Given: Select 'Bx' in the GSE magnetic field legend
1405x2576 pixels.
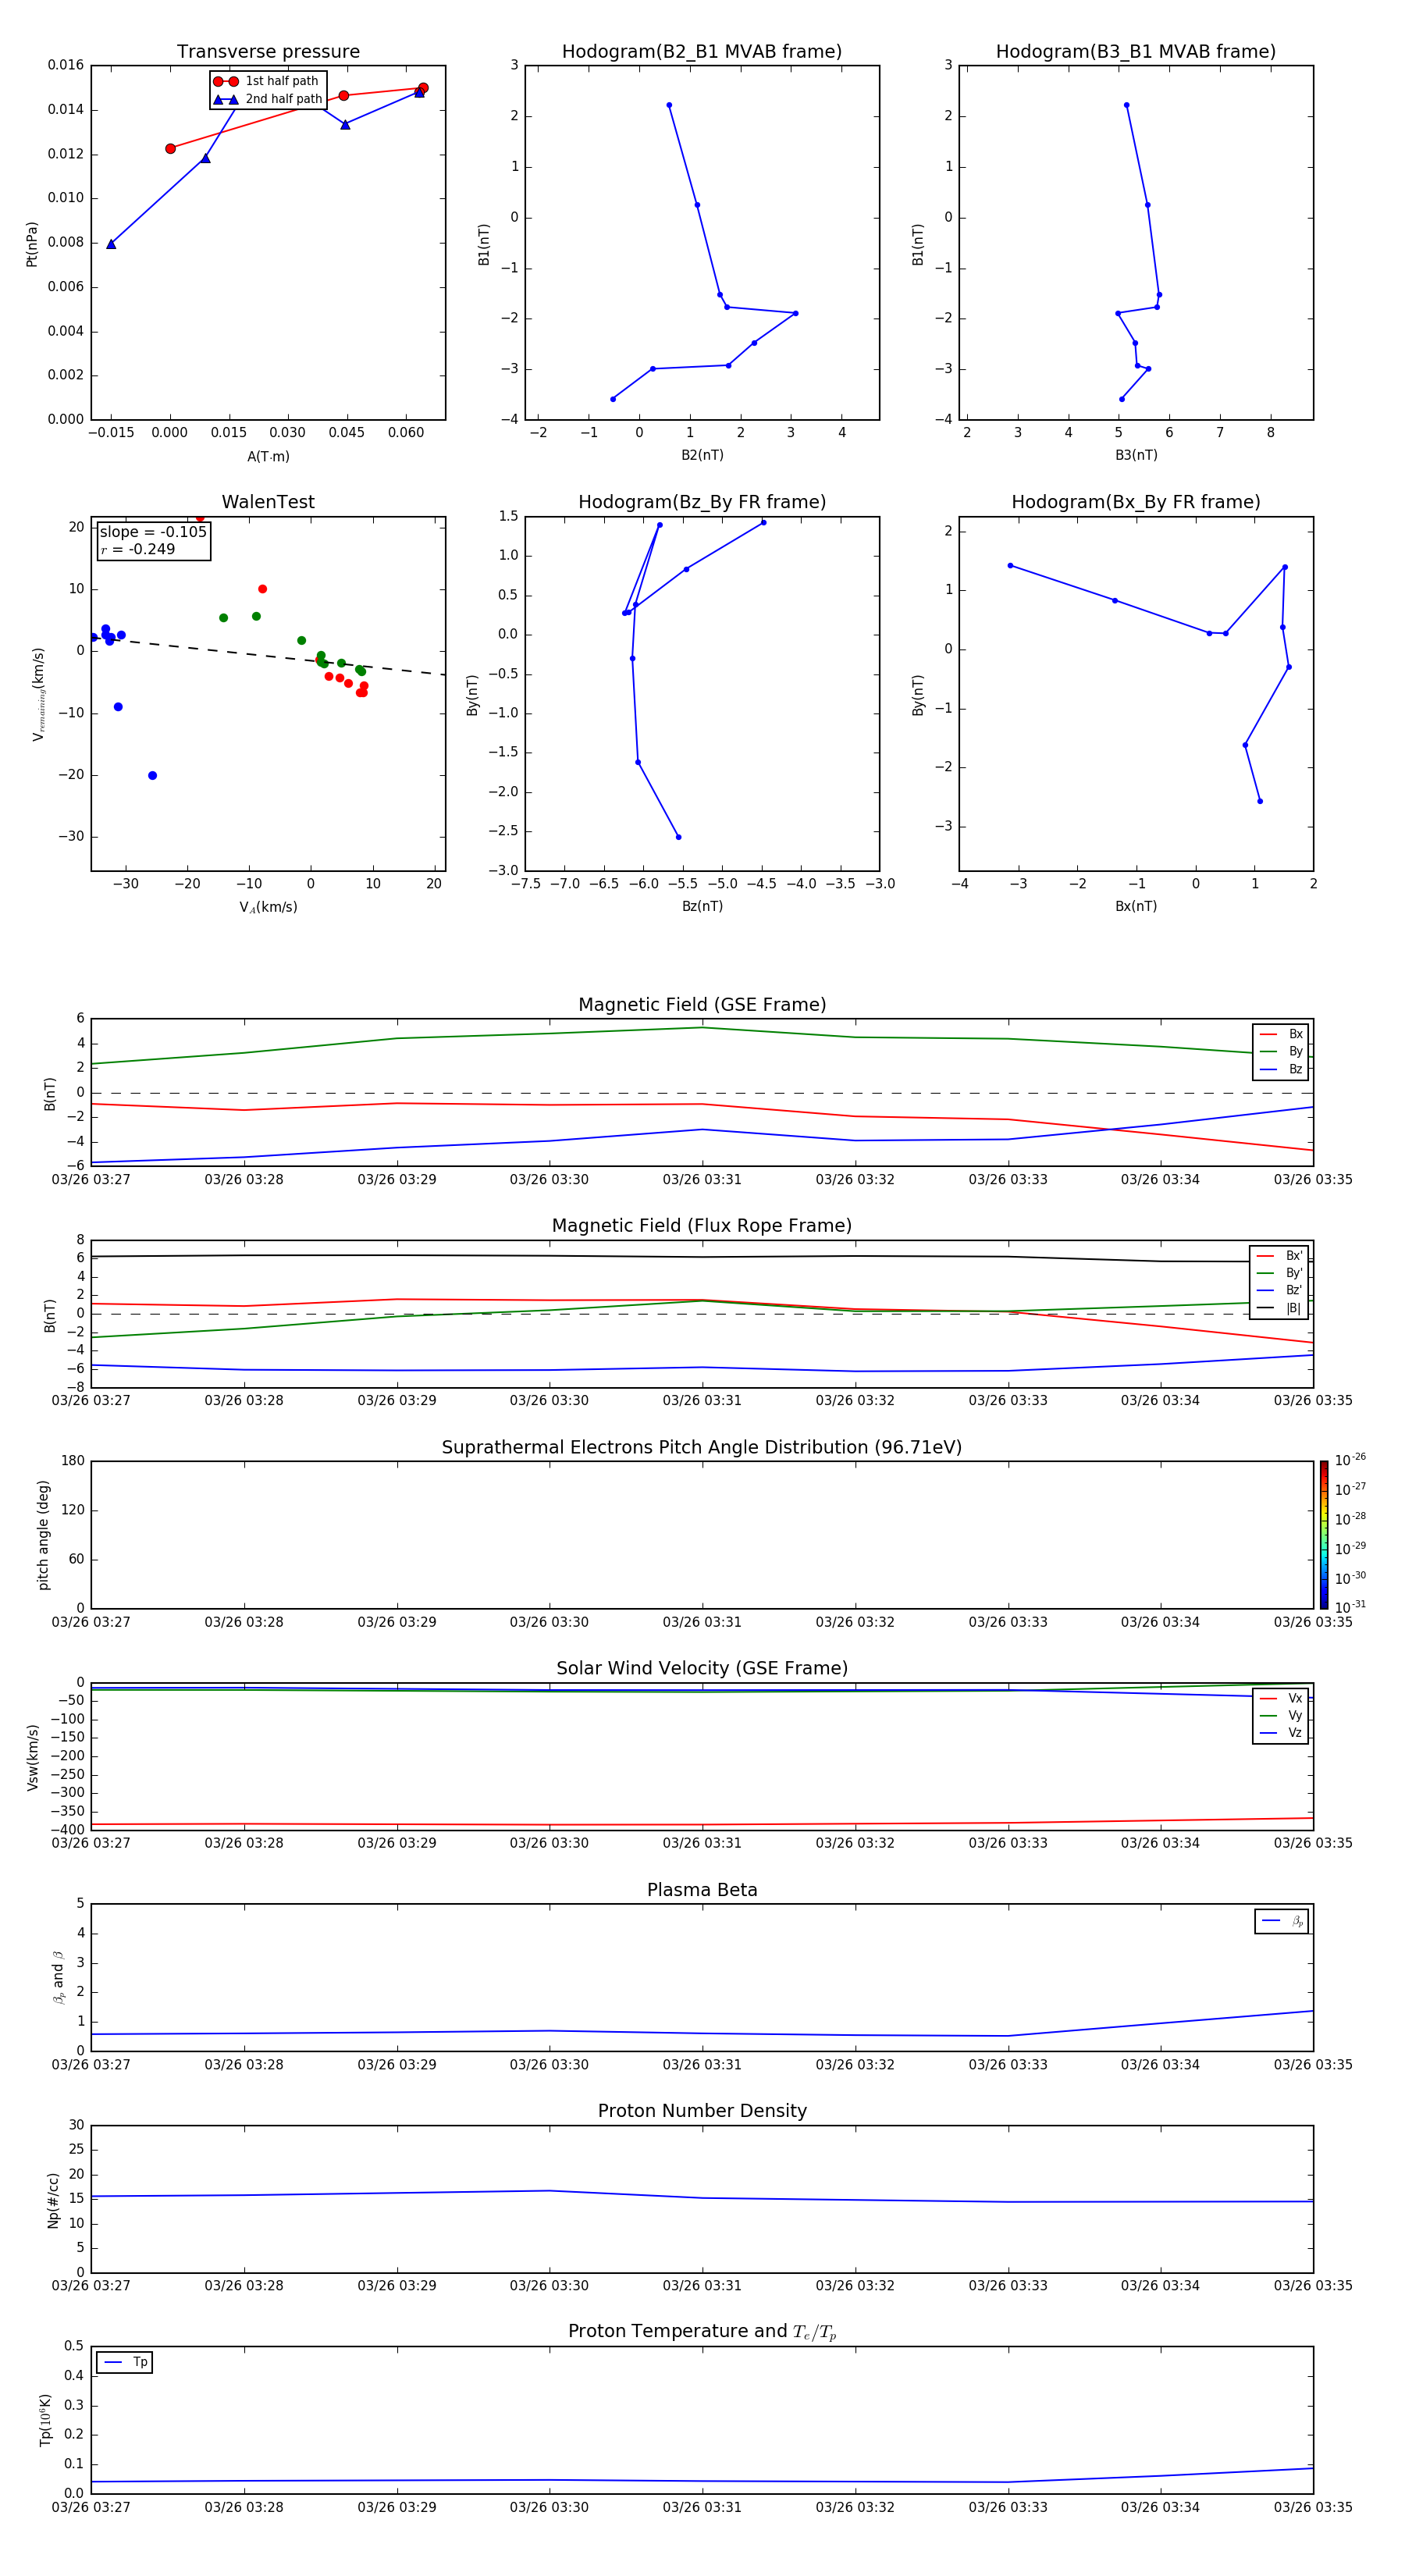Looking at the screenshot, I should pyautogui.click(x=1281, y=1034).
